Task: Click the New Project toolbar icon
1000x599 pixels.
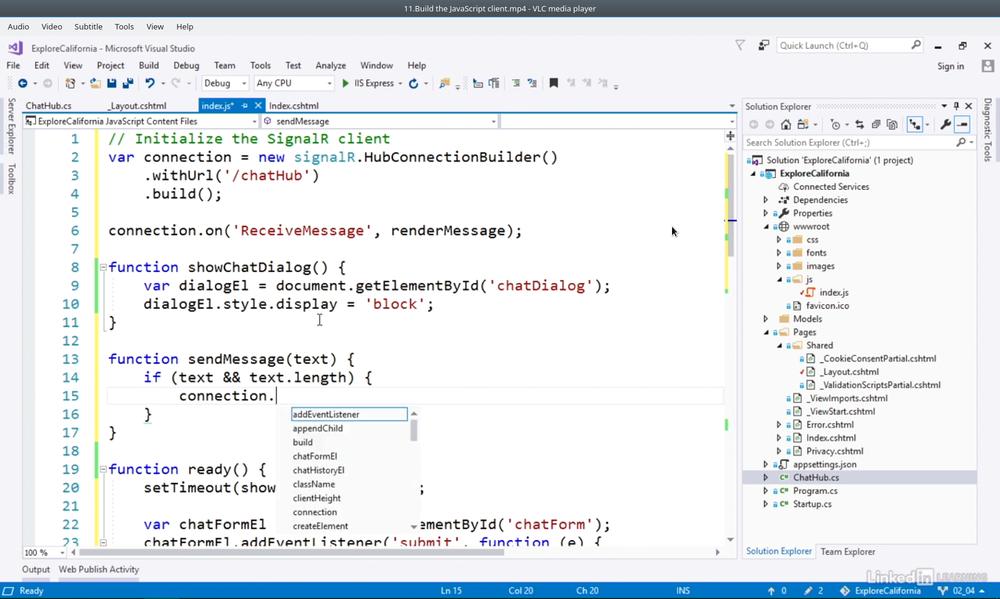Action: pyautogui.click(x=70, y=84)
